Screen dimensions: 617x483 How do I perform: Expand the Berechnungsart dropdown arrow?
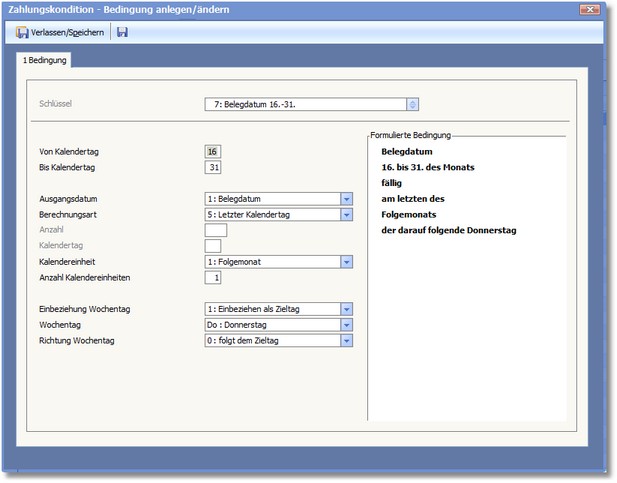[x=347, y=214]
